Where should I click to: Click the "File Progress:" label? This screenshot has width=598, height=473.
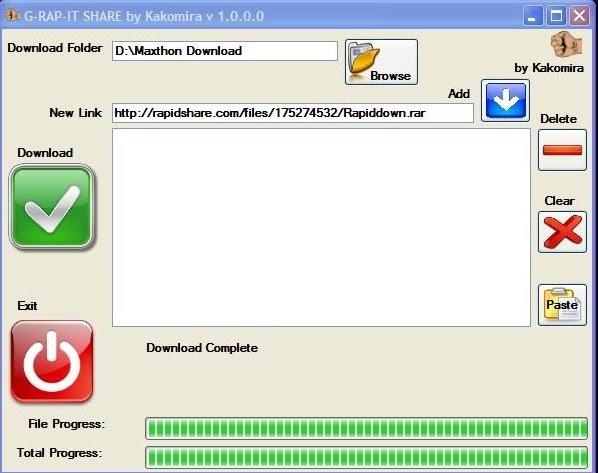(x=66, y=424)
